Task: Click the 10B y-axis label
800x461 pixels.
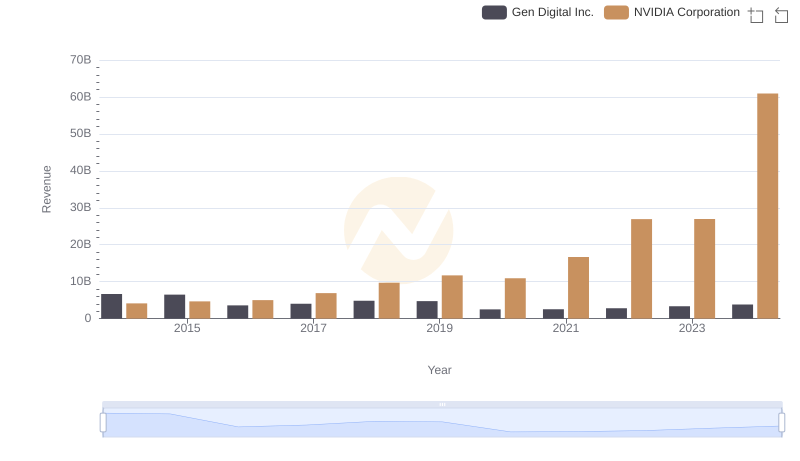Action: coord(81,281)
